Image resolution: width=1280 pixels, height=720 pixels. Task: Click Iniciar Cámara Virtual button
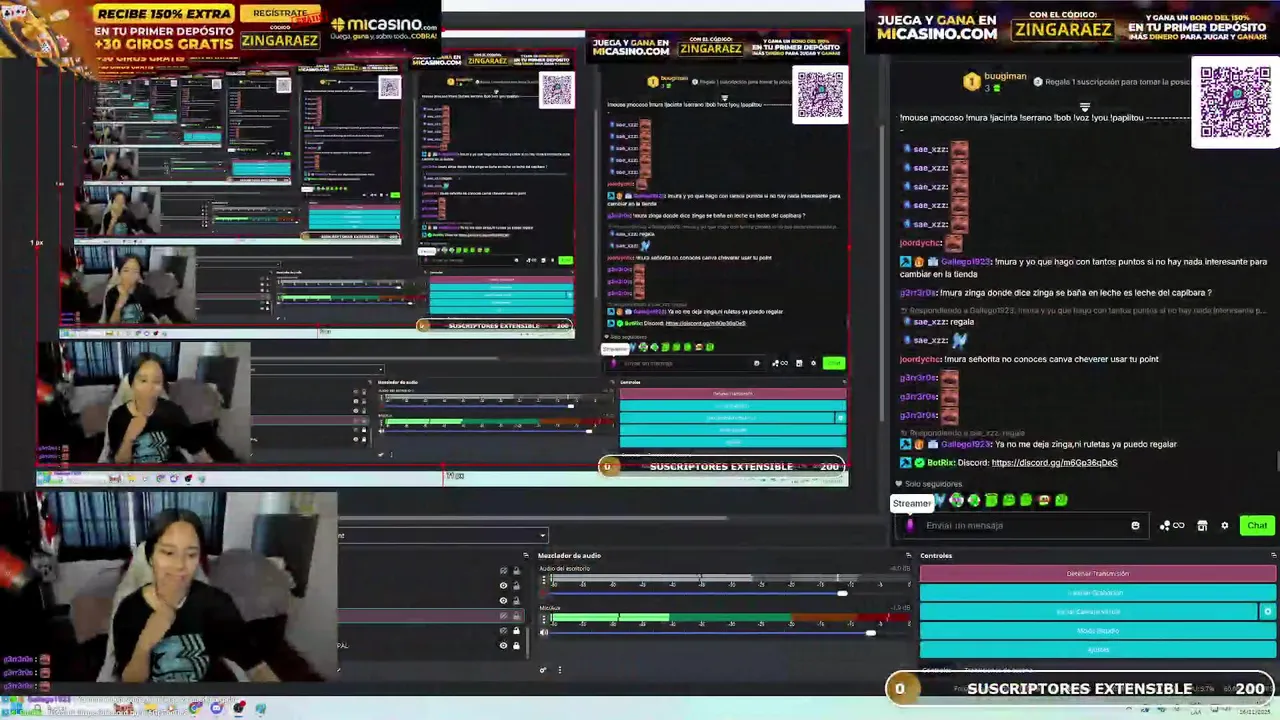(1089, 611)
